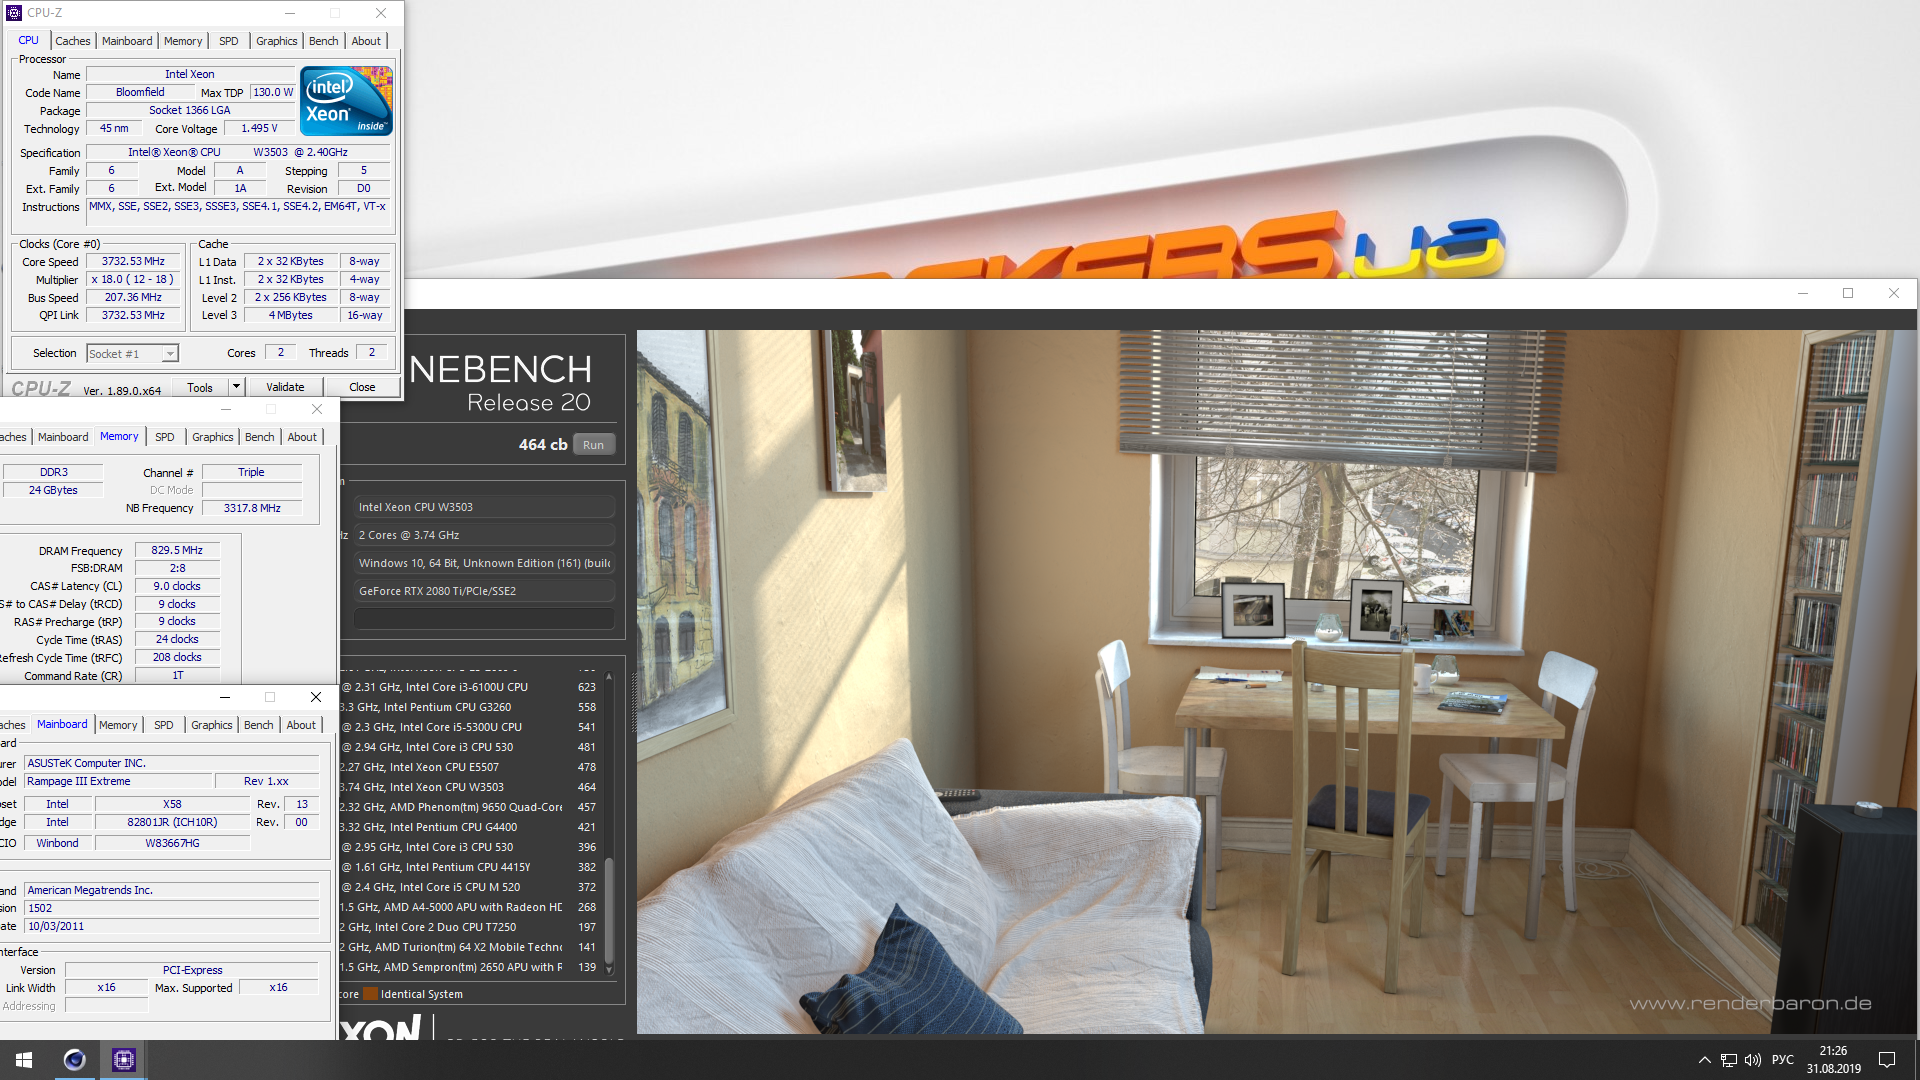
Task: Click the Tools button in CPU-Z
Action: click(x=200, y=387)
